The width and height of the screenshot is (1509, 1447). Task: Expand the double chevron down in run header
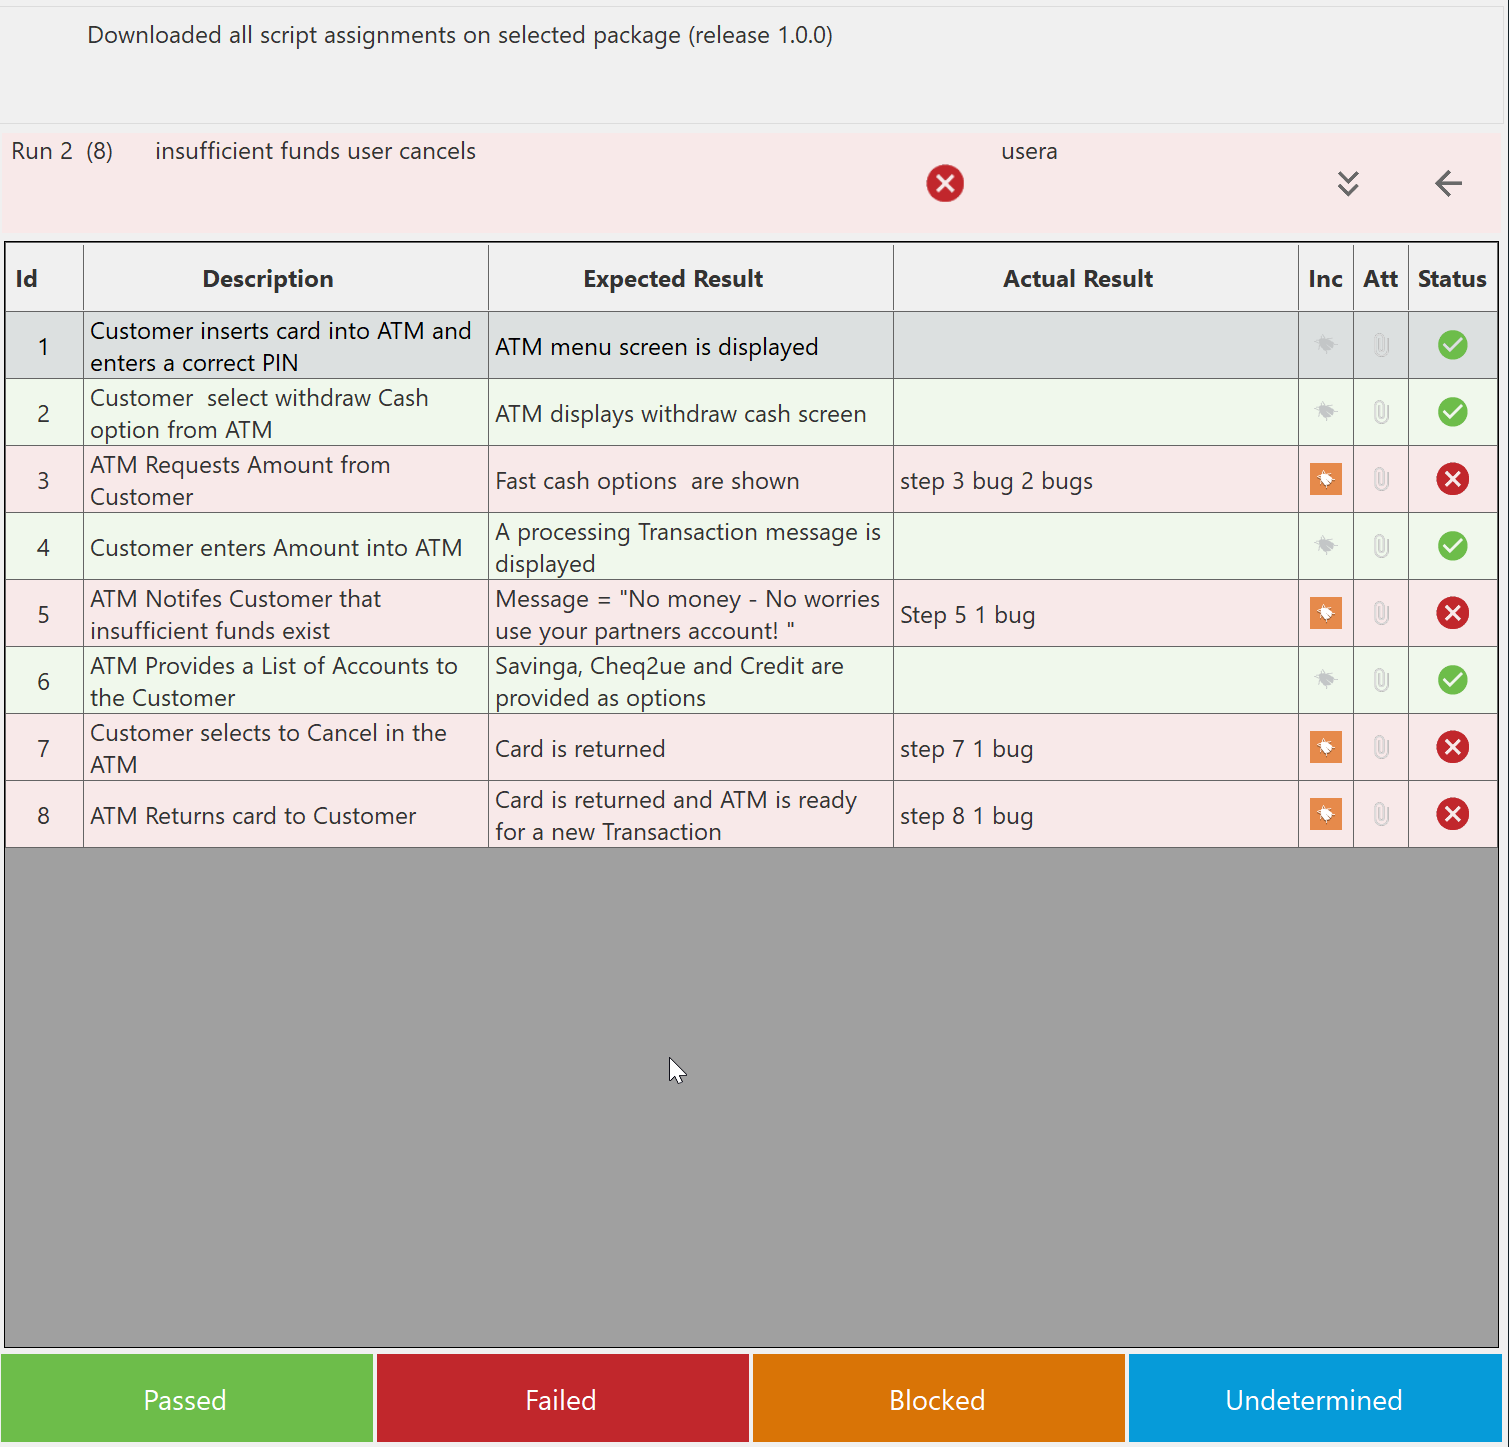pos(1348,183)
